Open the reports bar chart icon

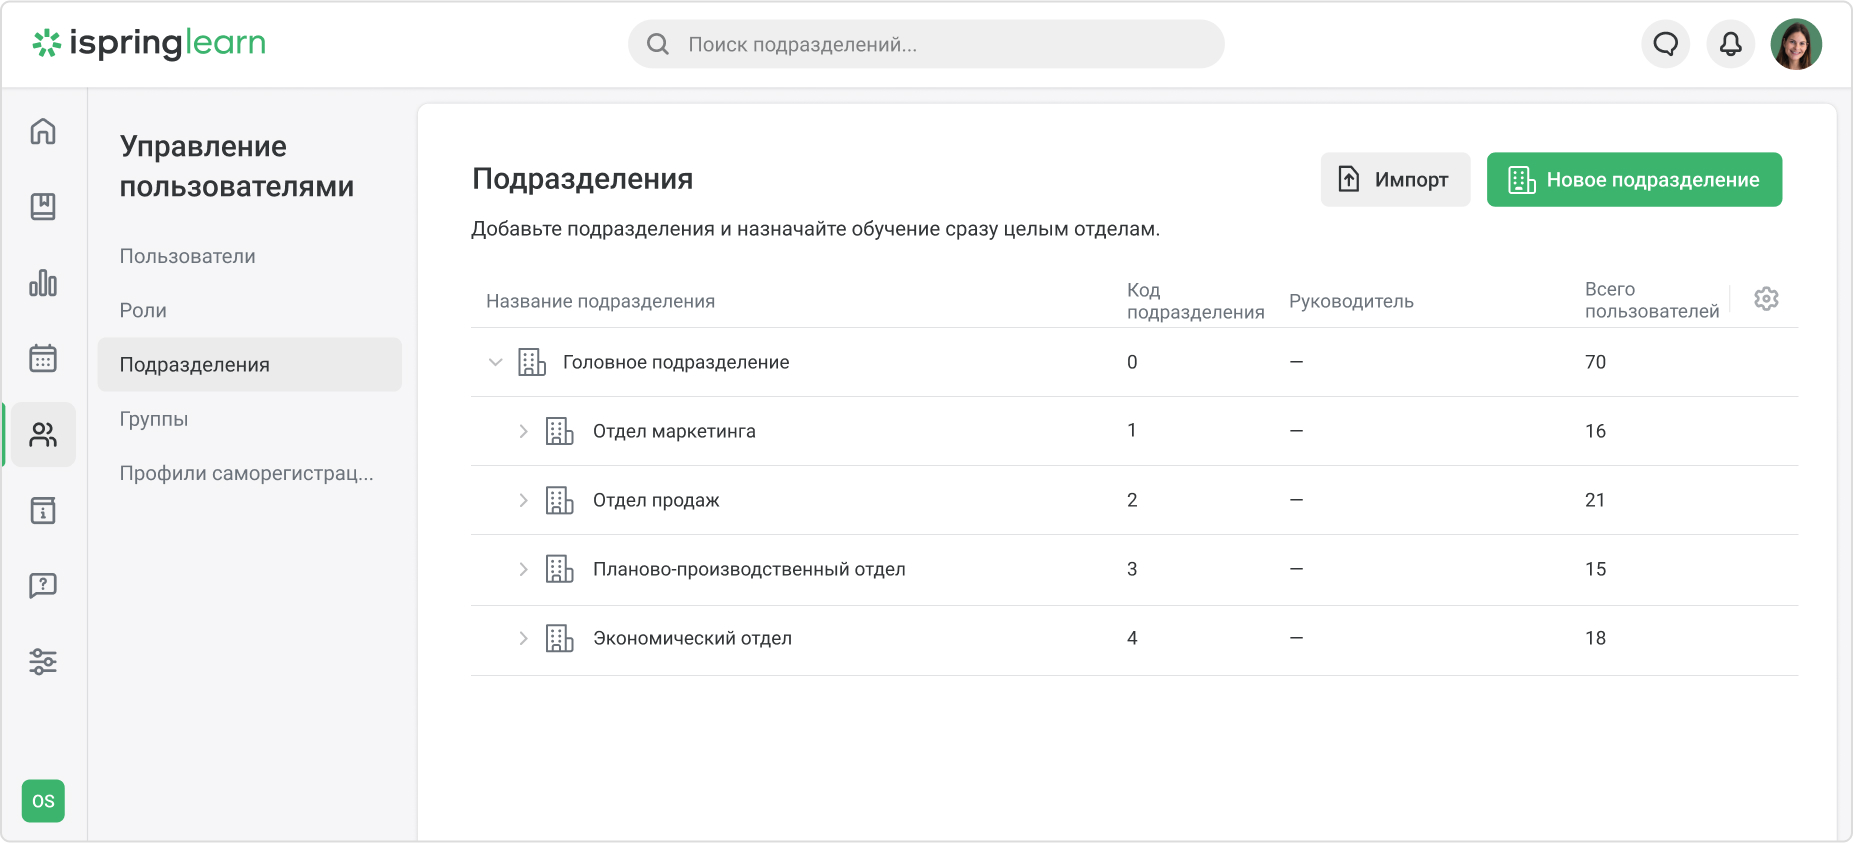point(43,283)
